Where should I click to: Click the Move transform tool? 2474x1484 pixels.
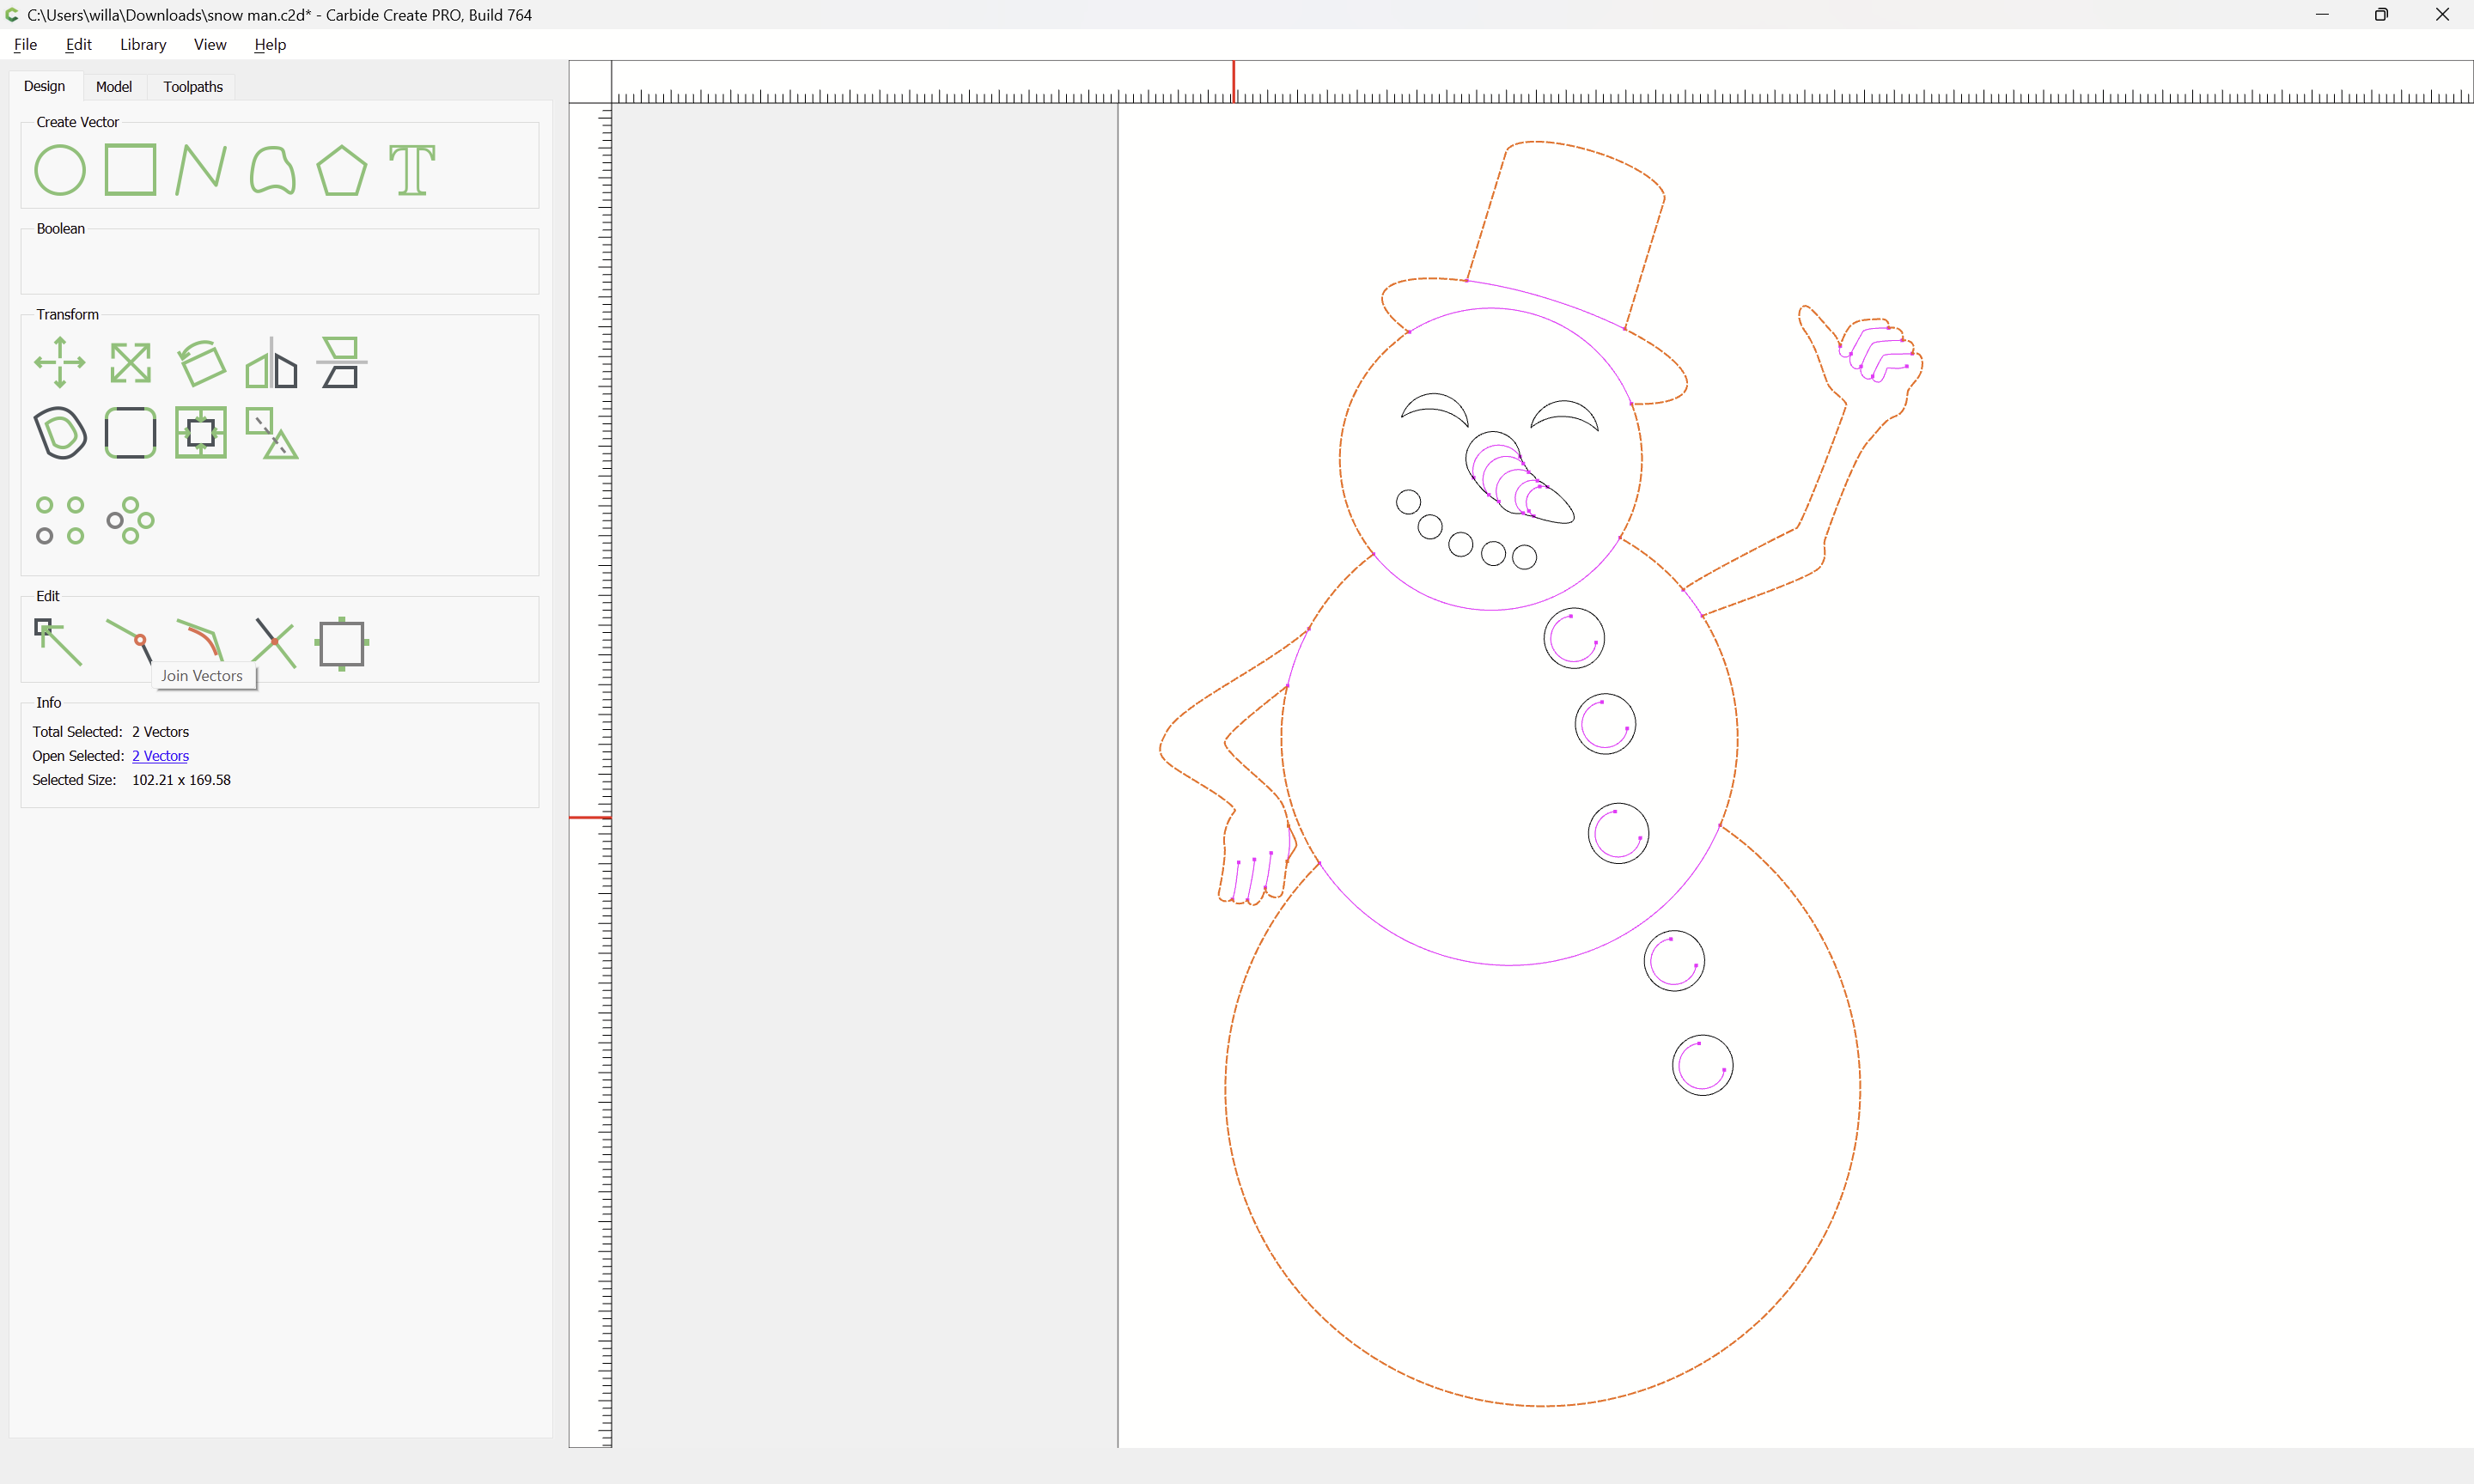(x=60, y=362)
